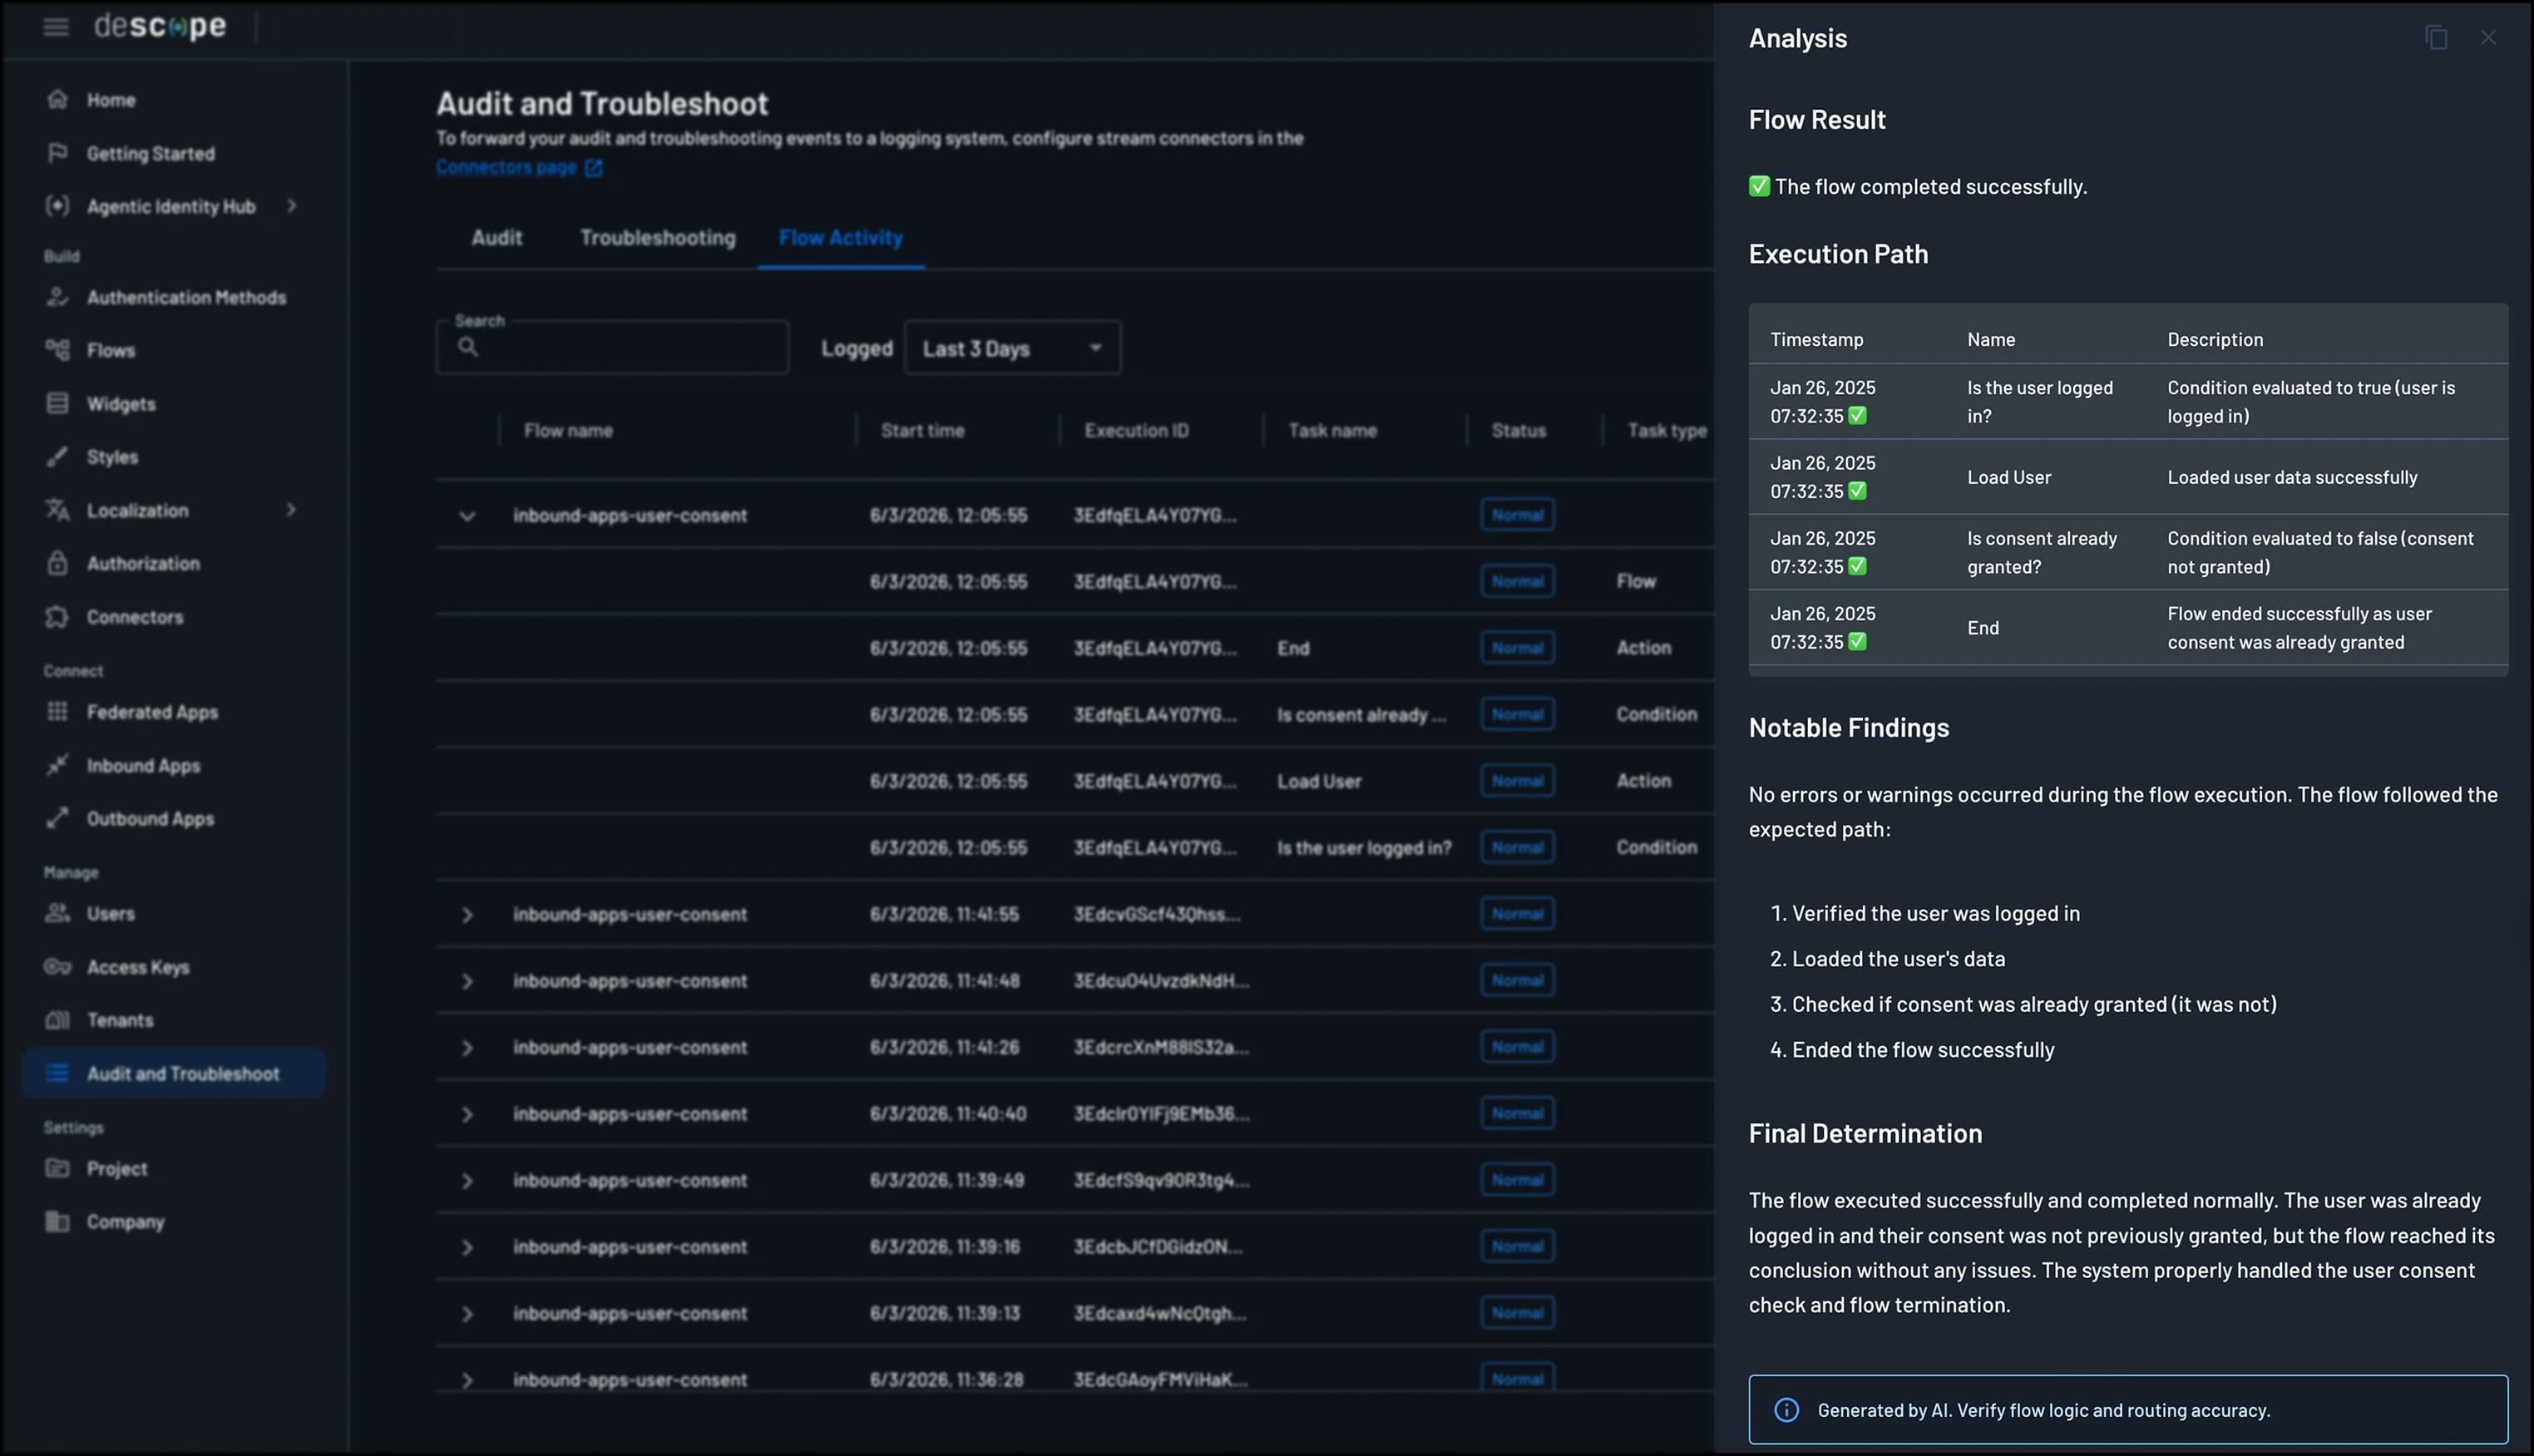The image size is (2534, 1456).
Task: Click the Connectors puzzle icon
Action: [57, 617]
